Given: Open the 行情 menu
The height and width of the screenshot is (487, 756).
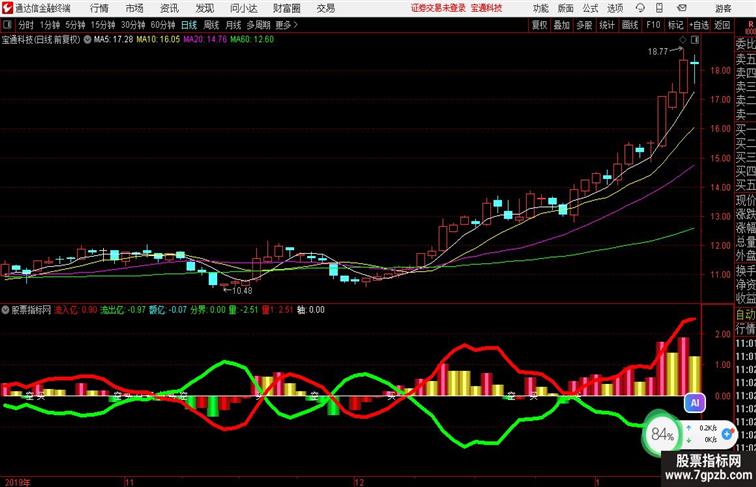Looking at the screenshot, I should tap(99, 8).
